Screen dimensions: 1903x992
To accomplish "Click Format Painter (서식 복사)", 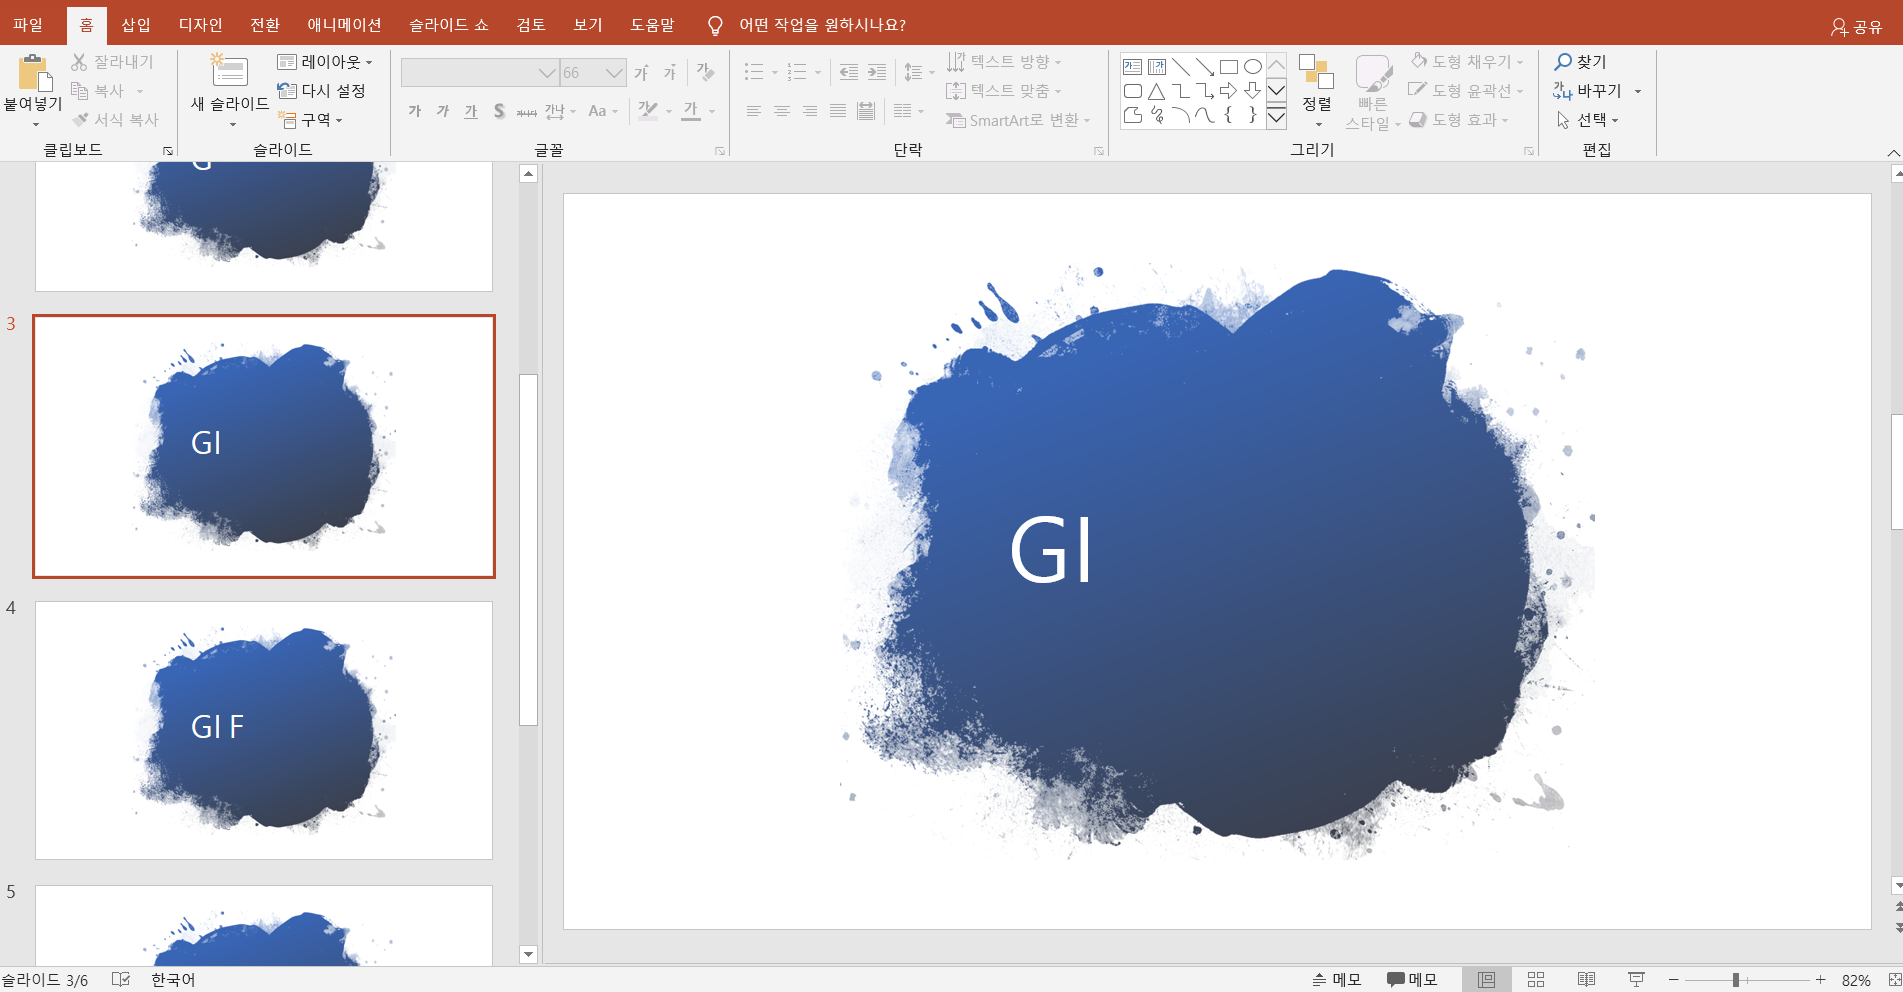I will (x=115, y=120).
